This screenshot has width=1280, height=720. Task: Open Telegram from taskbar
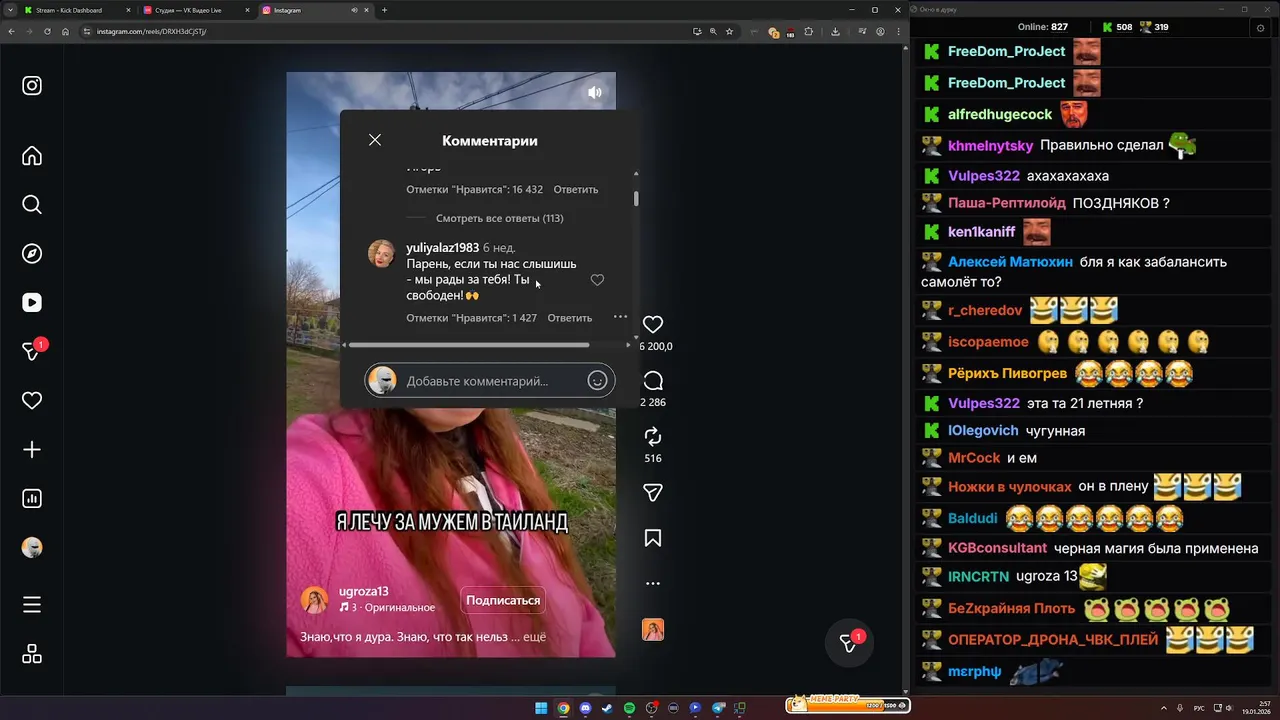[x=717, y=708]
